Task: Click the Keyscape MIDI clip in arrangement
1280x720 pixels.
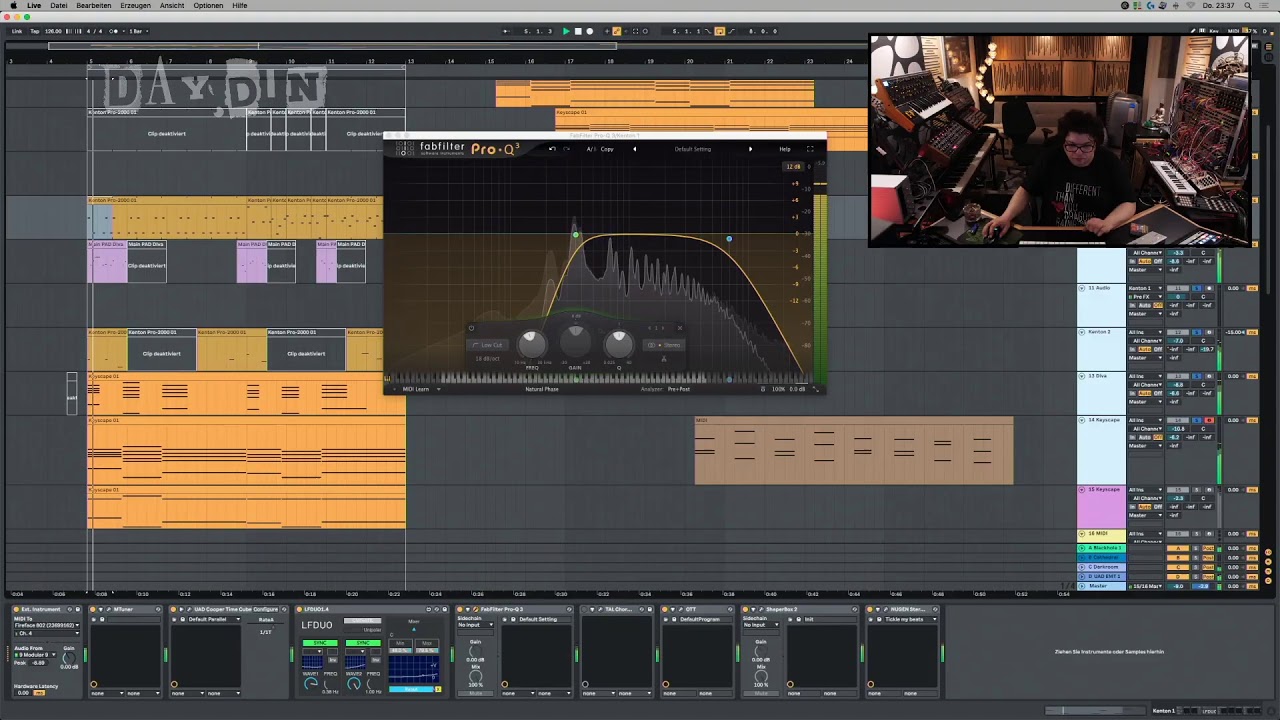Action: [854, 451]
